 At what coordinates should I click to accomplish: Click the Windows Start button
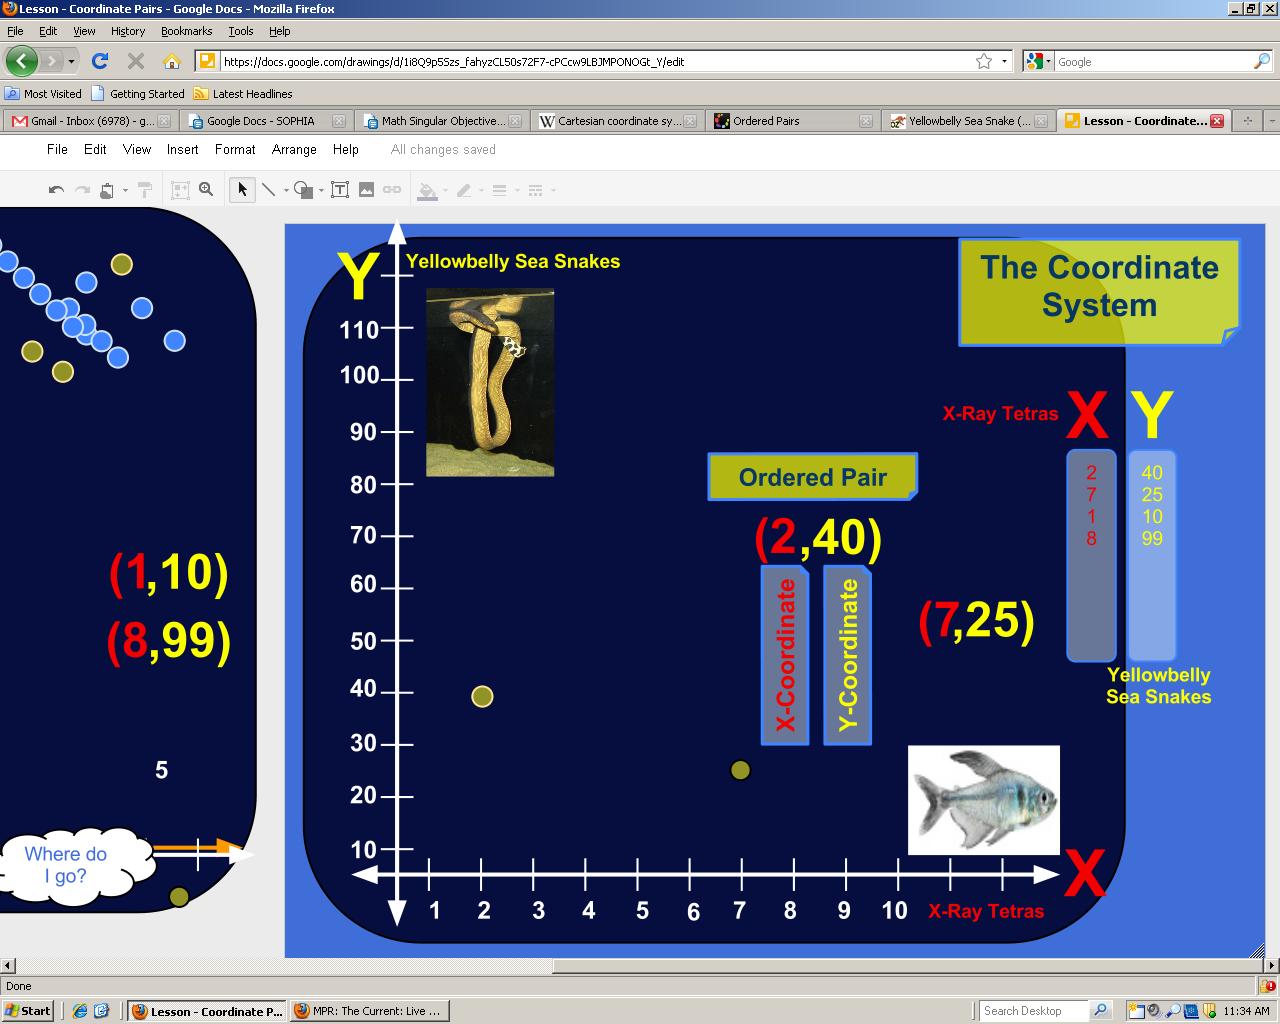pyautogui.click(x=28, y=1011)
